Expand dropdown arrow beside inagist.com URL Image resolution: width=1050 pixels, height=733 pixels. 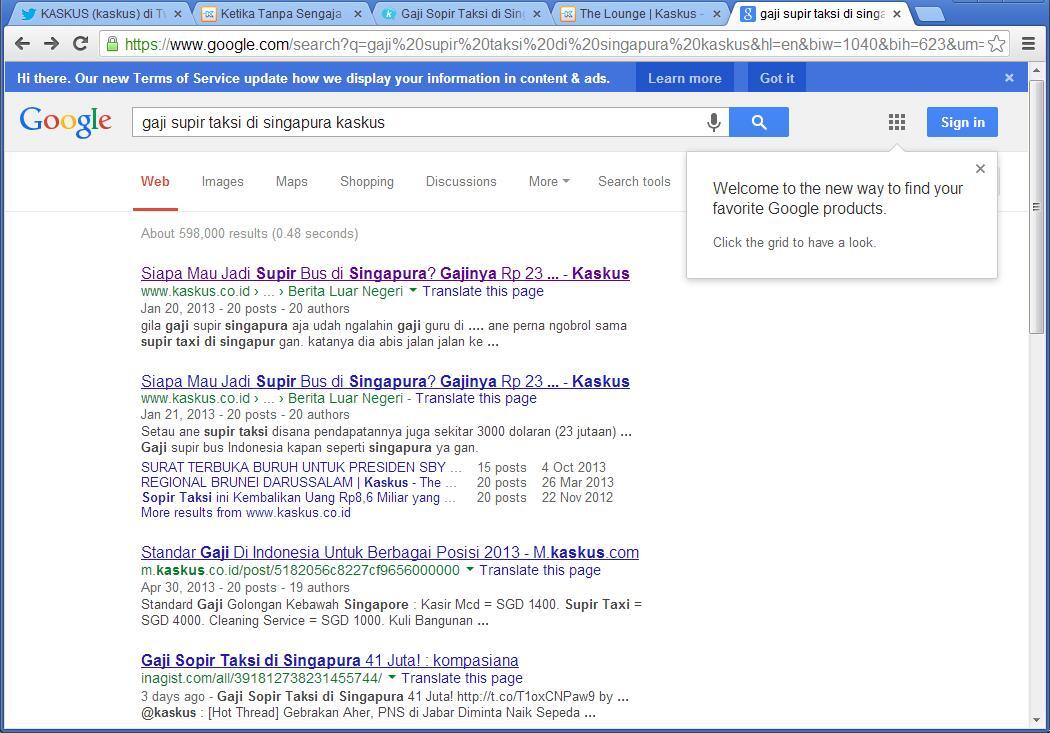392,677
